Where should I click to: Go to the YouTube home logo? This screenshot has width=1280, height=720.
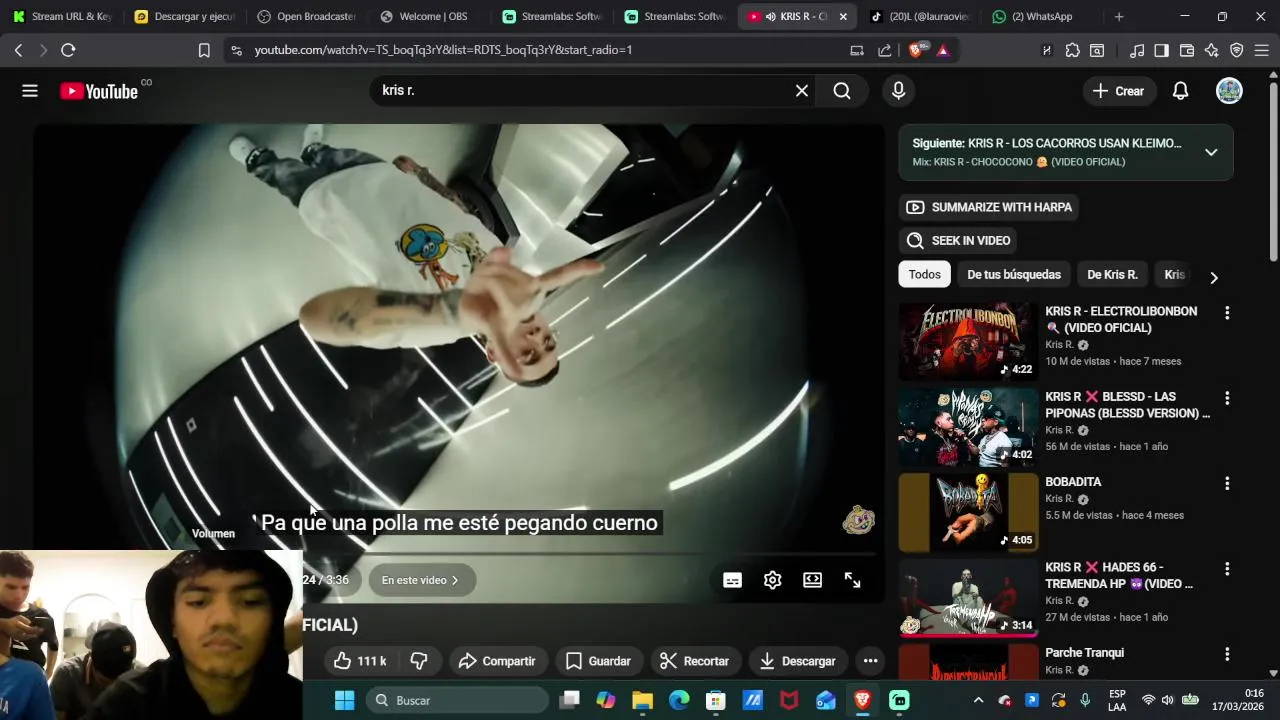(x=99, y=91)
